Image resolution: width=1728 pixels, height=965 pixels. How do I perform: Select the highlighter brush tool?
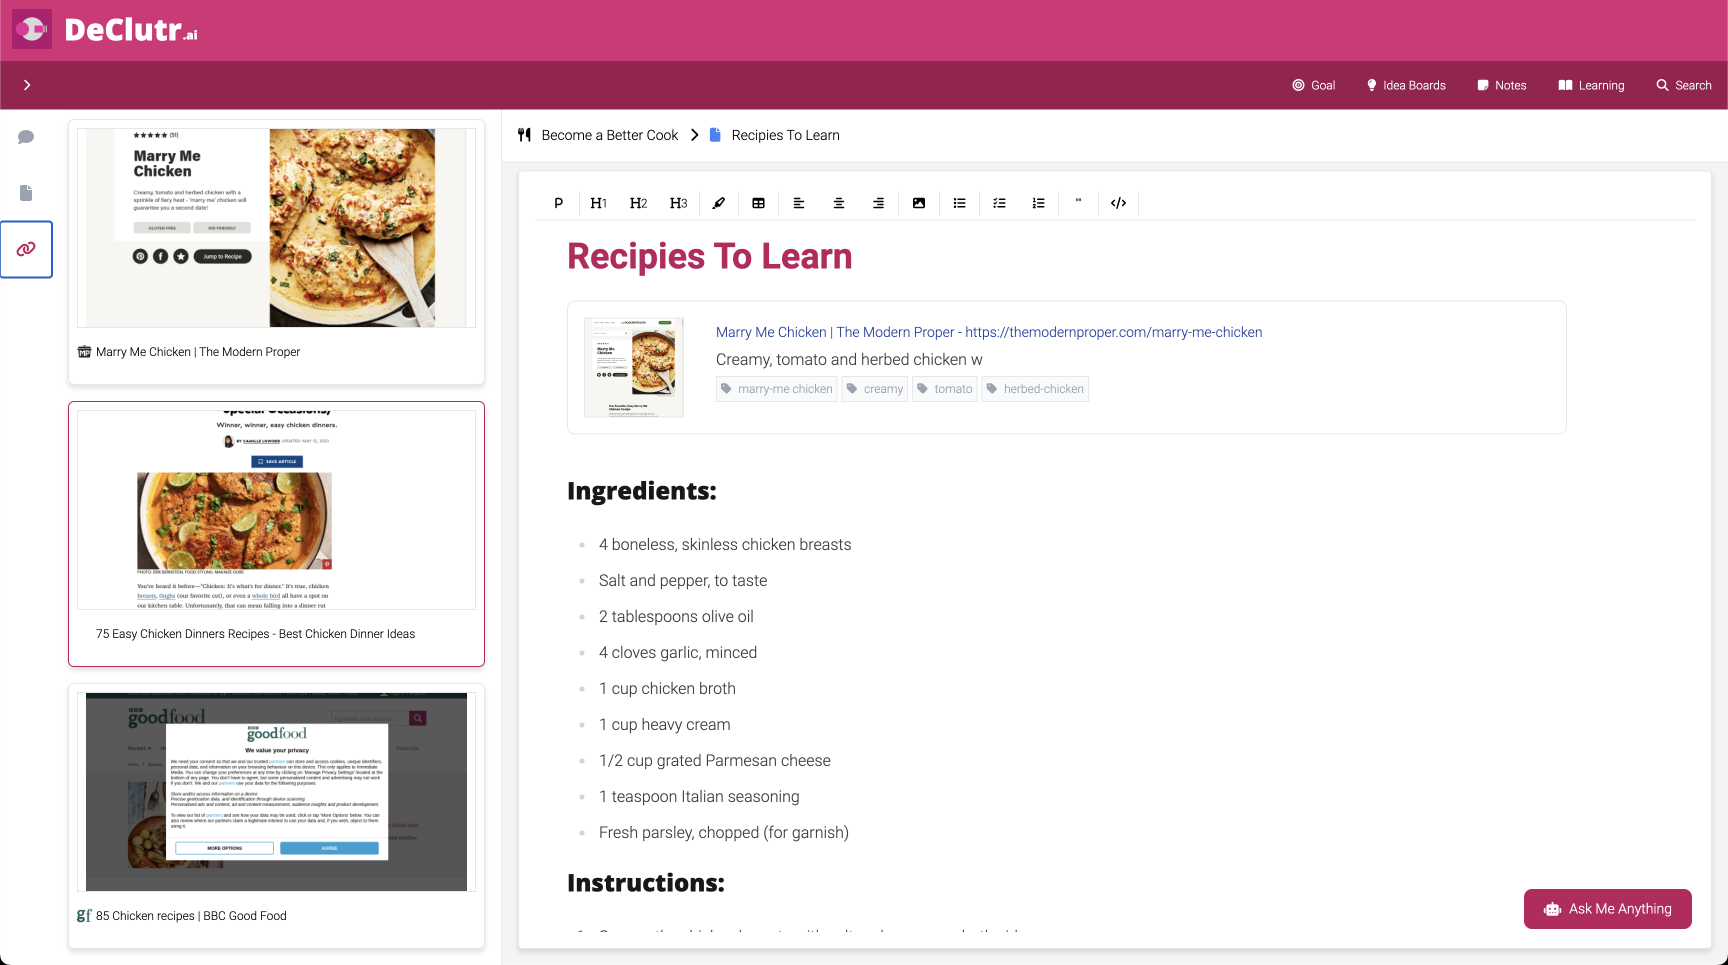click(x=718, y=203)
